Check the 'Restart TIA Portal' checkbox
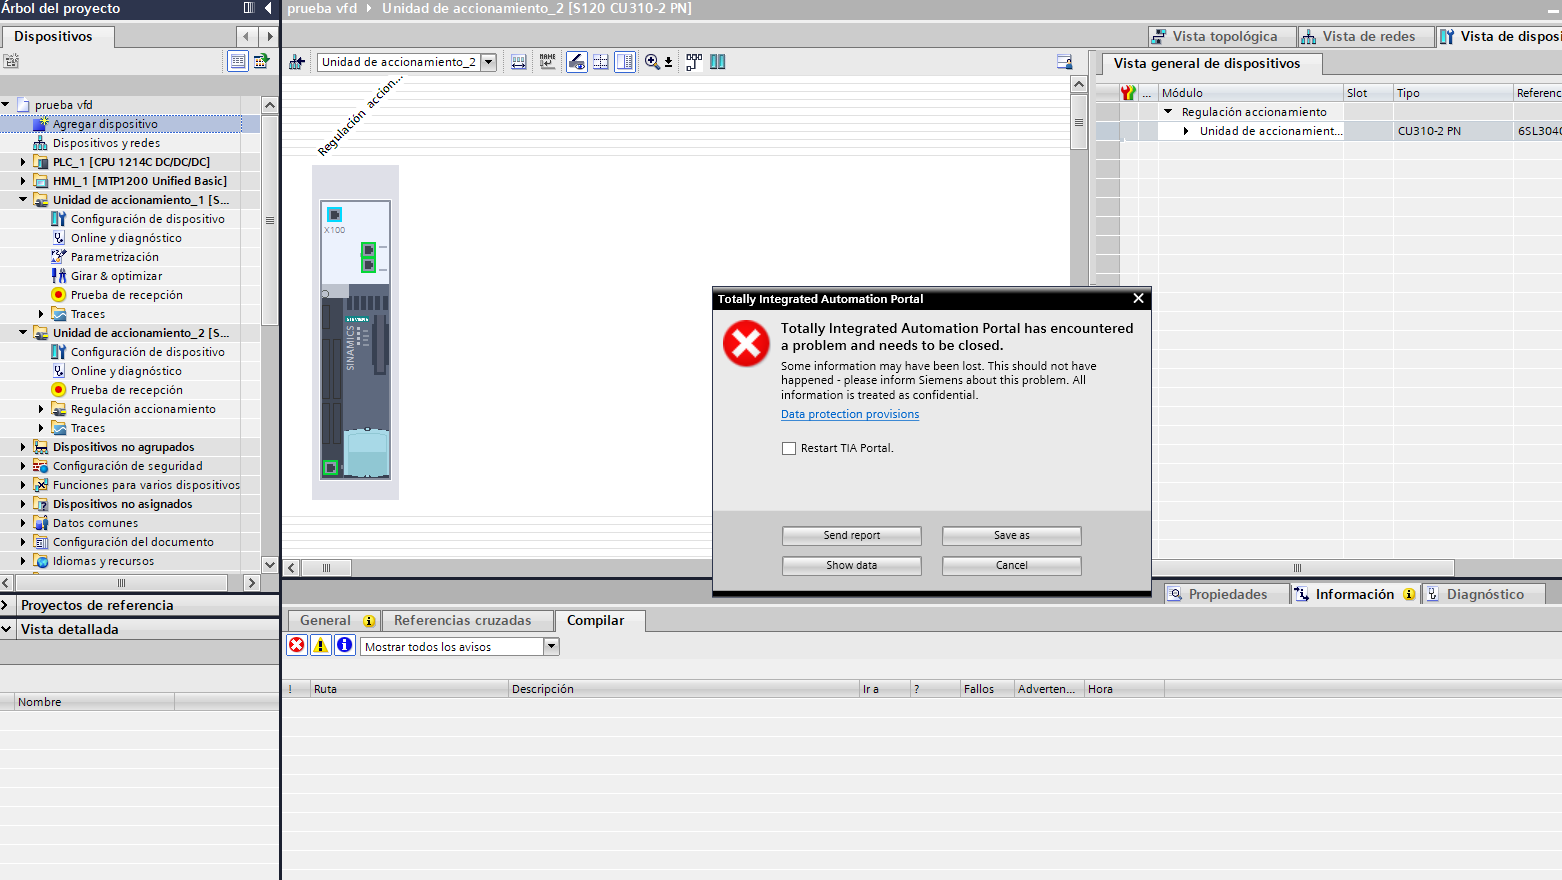 (x=789, y=449)
